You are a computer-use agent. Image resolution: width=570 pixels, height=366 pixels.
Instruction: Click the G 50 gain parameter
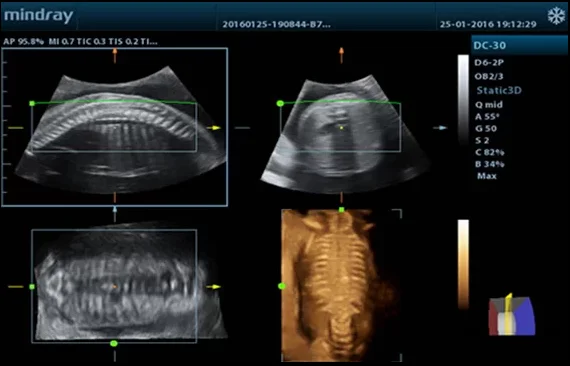click(x=486, y=128)
